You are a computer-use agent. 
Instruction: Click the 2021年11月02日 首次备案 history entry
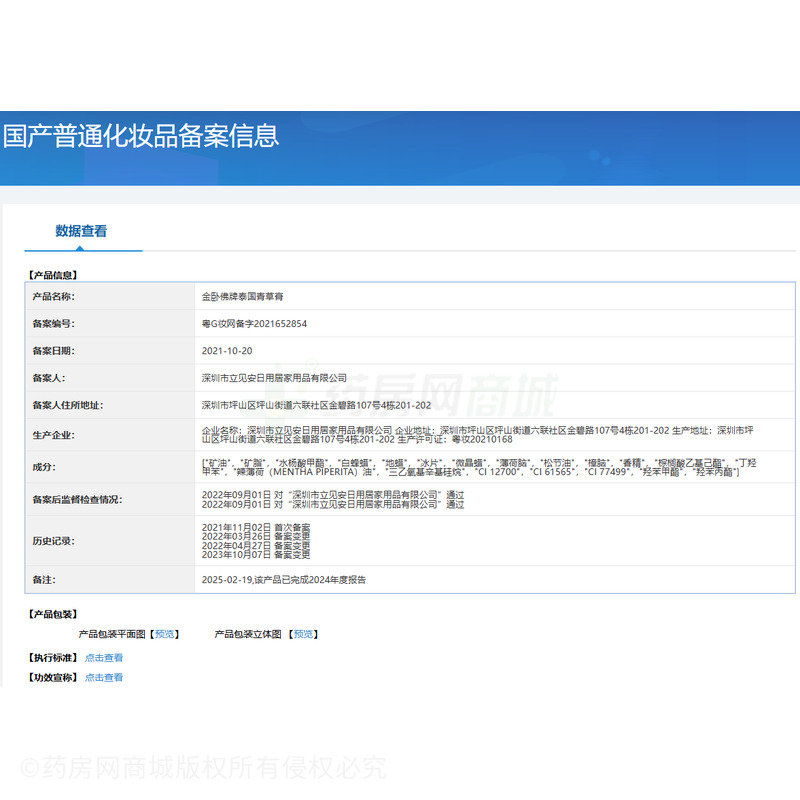click(x=256, y=527)
